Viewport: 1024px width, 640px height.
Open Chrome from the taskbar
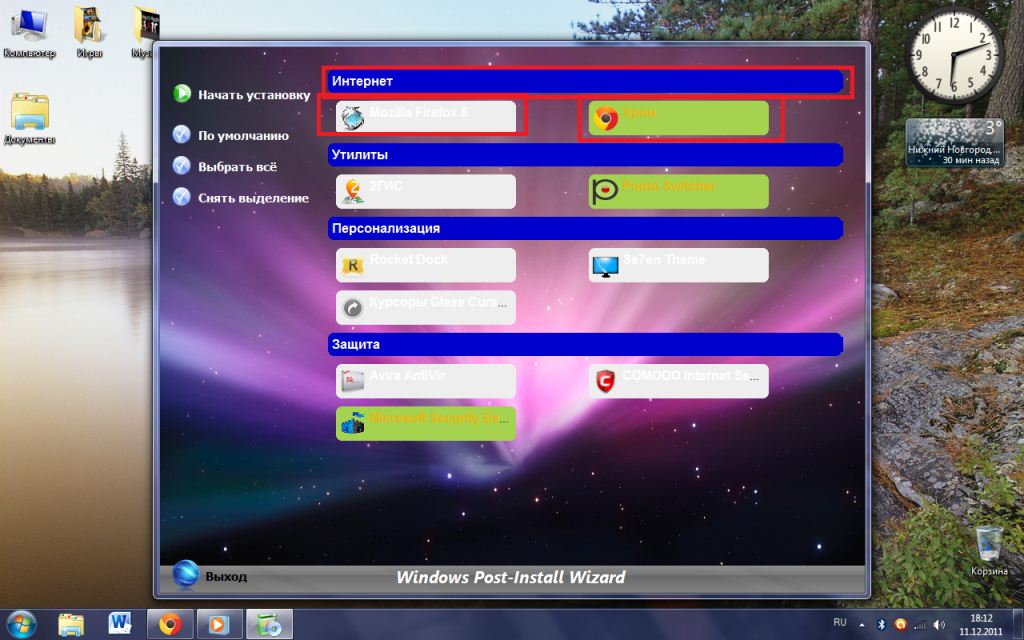(170, 625)
